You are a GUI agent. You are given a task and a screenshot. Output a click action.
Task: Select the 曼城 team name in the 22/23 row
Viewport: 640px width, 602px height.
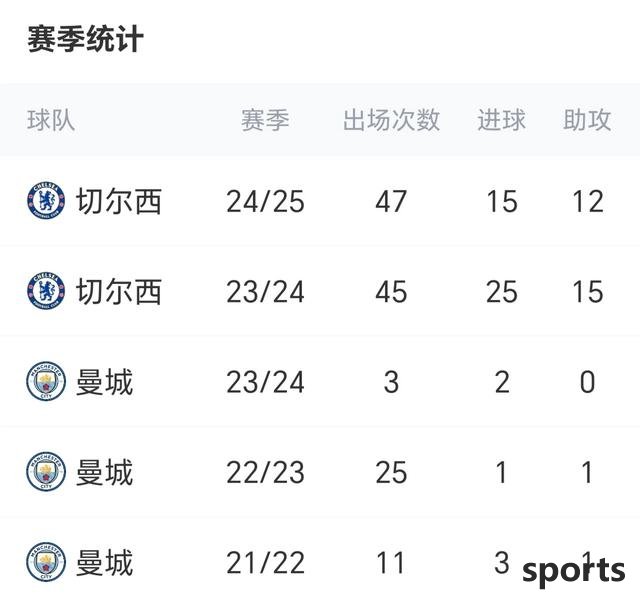[104, 472]
